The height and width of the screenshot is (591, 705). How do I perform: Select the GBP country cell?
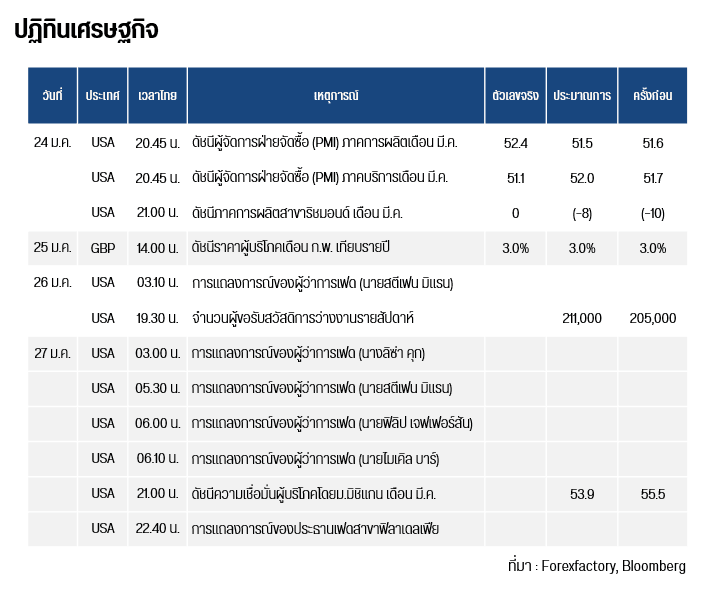pos(102,248)
